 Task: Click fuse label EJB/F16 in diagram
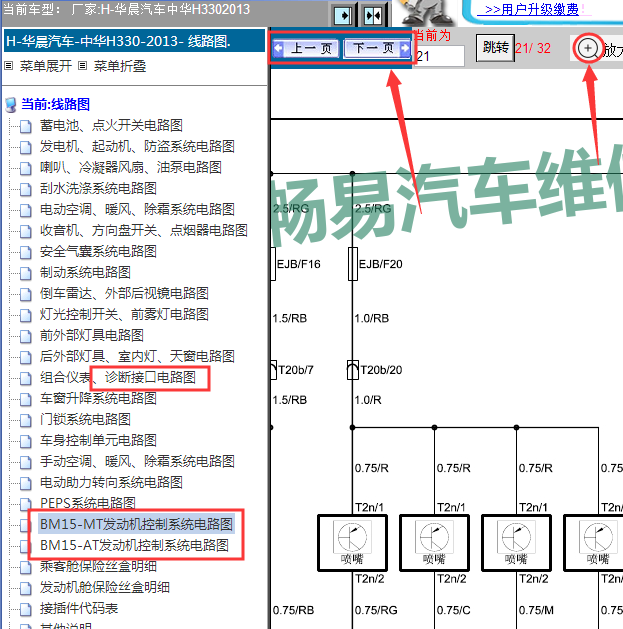(x=298, y=264)
